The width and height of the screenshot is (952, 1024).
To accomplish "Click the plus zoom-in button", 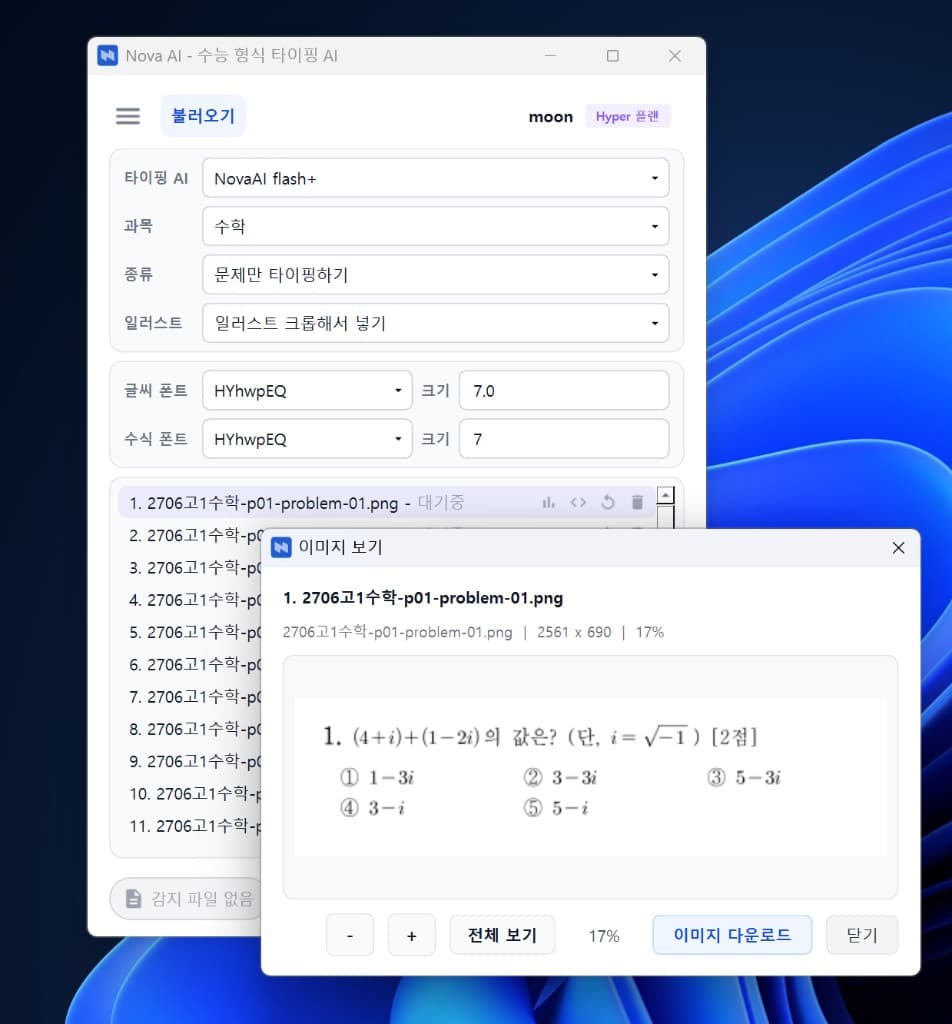I will tap(411, 935).
